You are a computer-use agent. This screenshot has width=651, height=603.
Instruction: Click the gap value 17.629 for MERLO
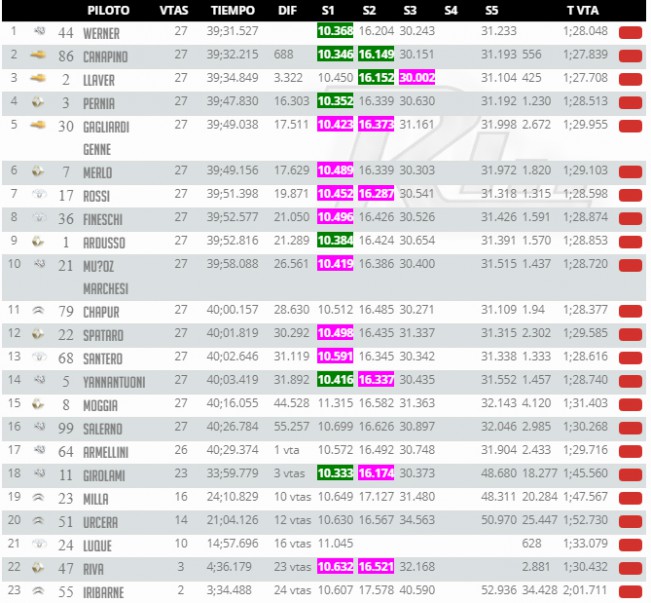[291, 170]
